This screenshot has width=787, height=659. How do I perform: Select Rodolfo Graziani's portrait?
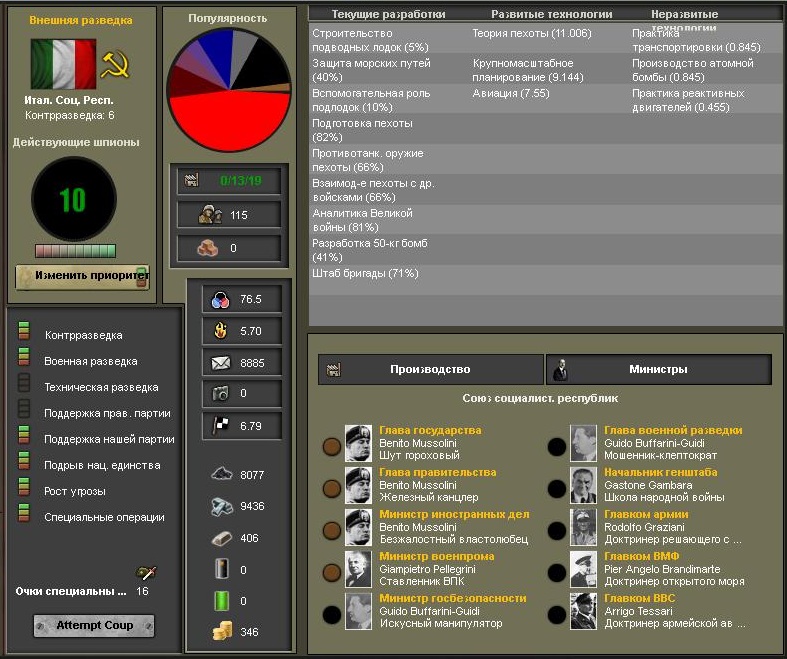pyautogui.click(x=583, y=526)
